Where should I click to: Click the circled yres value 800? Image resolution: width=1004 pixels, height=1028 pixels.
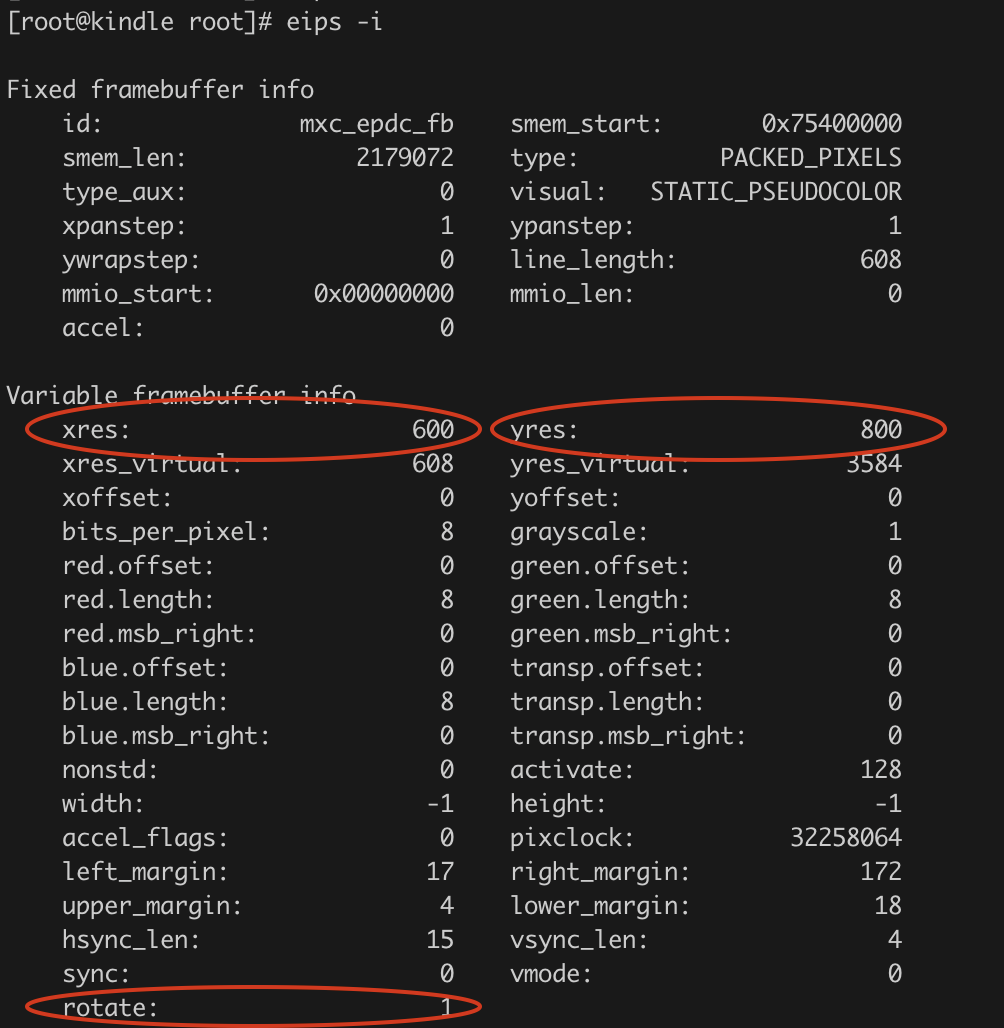pyautogui.click(x=880, y=430)
